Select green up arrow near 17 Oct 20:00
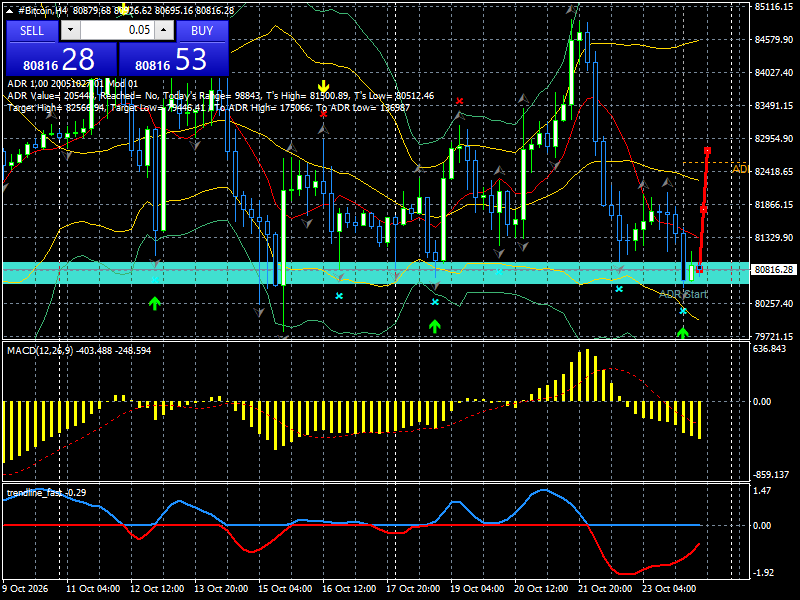This screenshot has height=600, width=800. [x=435, y=327]
